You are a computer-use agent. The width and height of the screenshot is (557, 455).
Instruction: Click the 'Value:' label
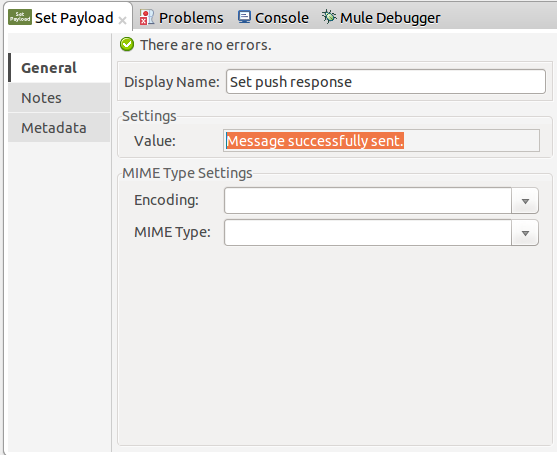click(x=155, y=141)
